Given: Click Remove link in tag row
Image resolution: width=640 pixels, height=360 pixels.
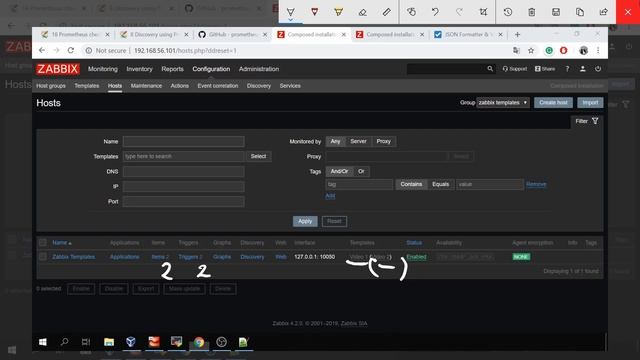Looking at the screenshot, I should point(536,184).
